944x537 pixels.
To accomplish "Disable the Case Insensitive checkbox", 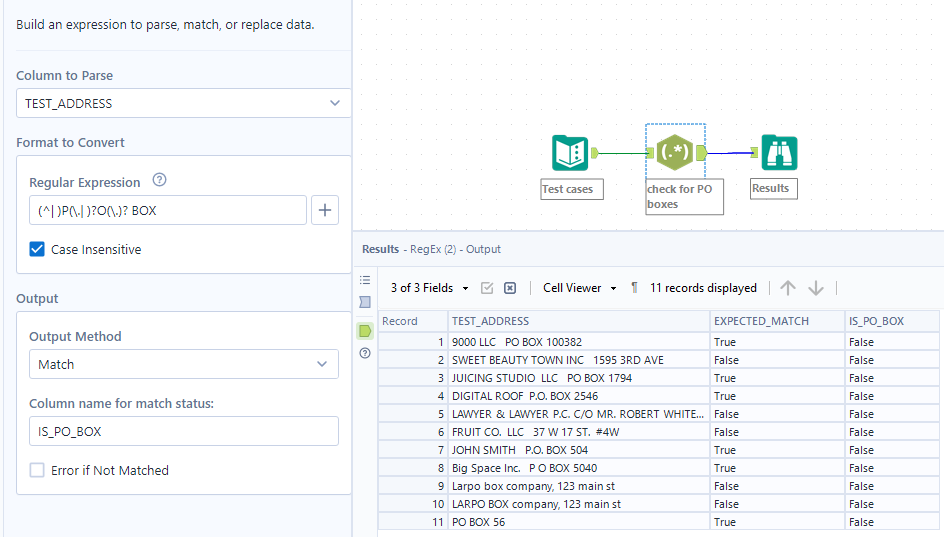I will (37, 250).
